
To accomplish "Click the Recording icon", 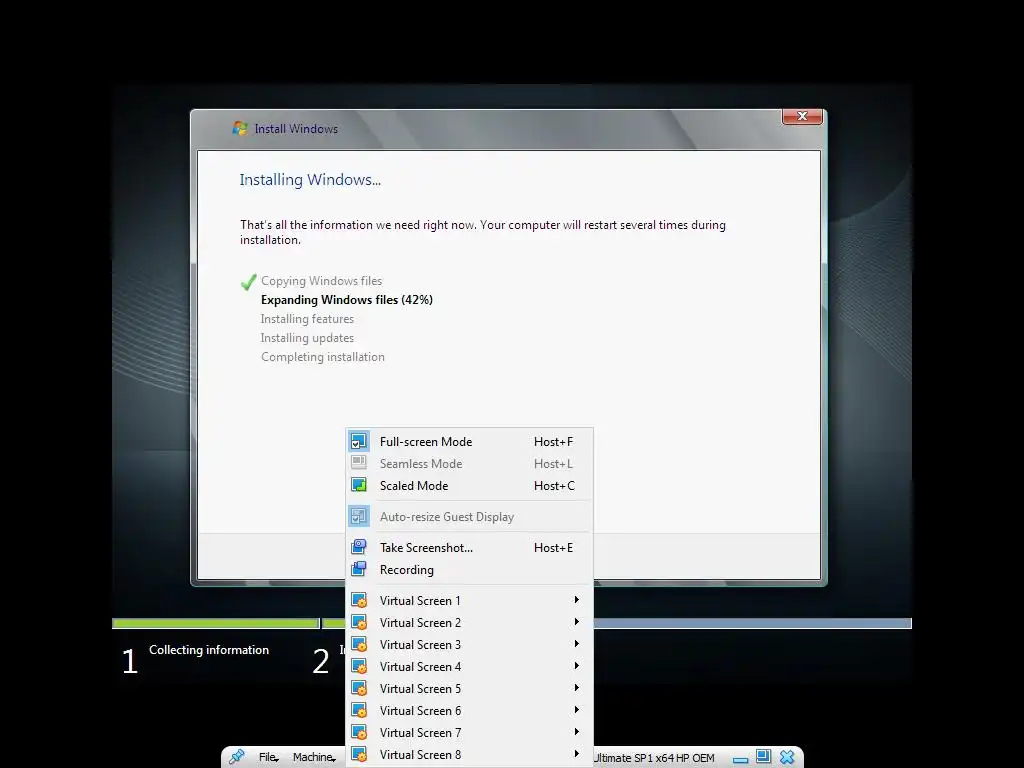I will (x=359, y=569).
